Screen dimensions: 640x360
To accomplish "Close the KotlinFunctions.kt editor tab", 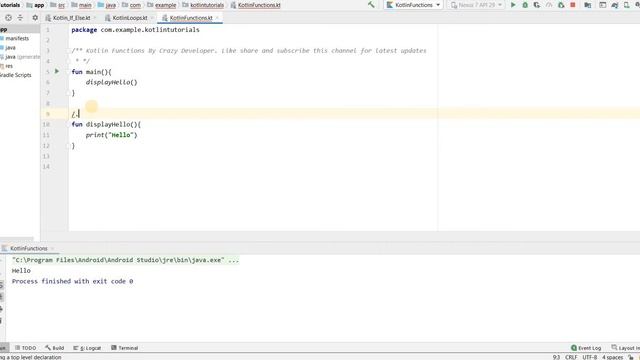I will pyautogui.click(x=217, y=18).
